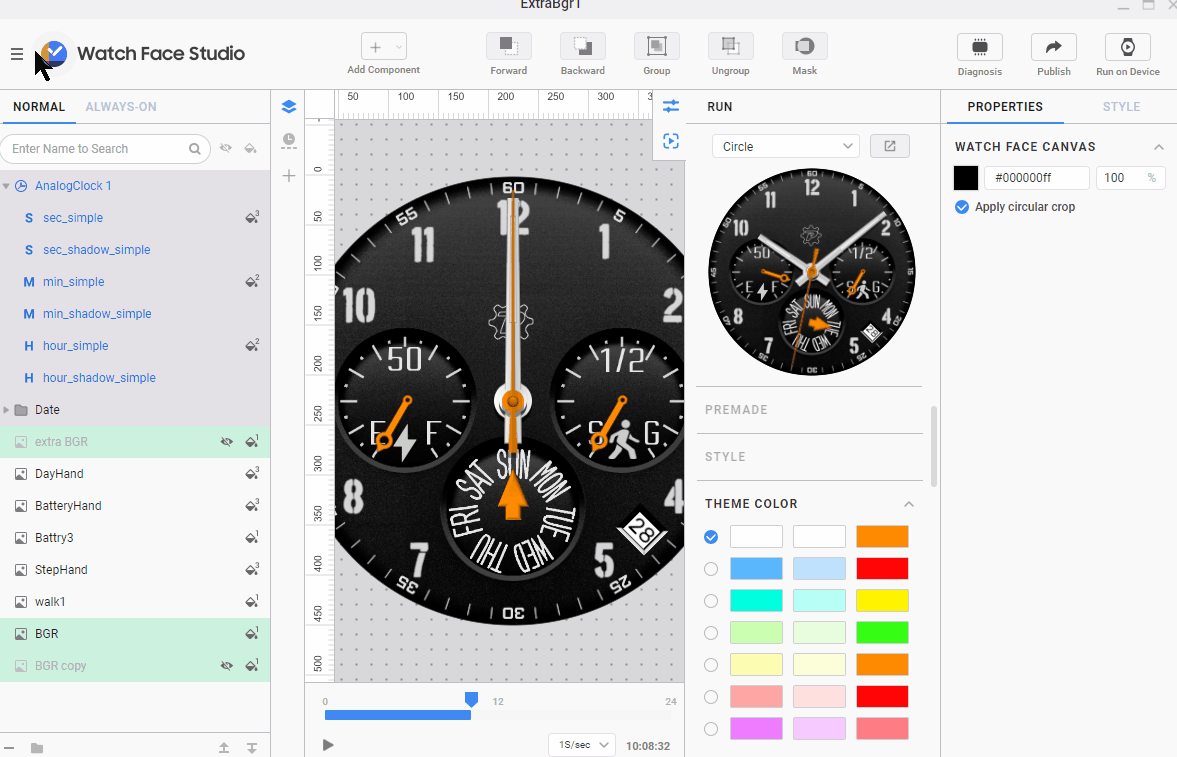1177x757 pixels.
Task: Click the Forward arrange icon
Action: point(508,47)
